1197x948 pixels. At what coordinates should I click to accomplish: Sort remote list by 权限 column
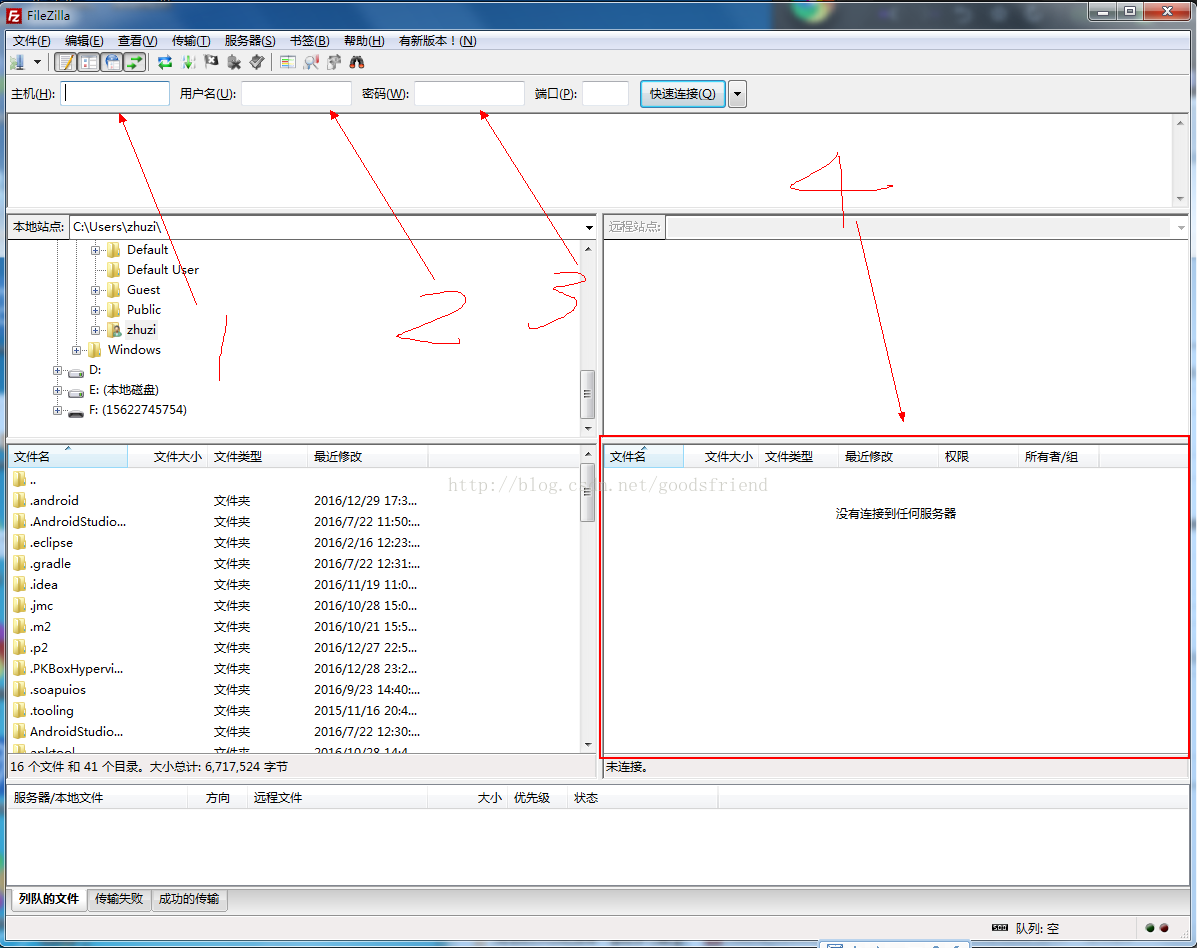click(978, 456)
